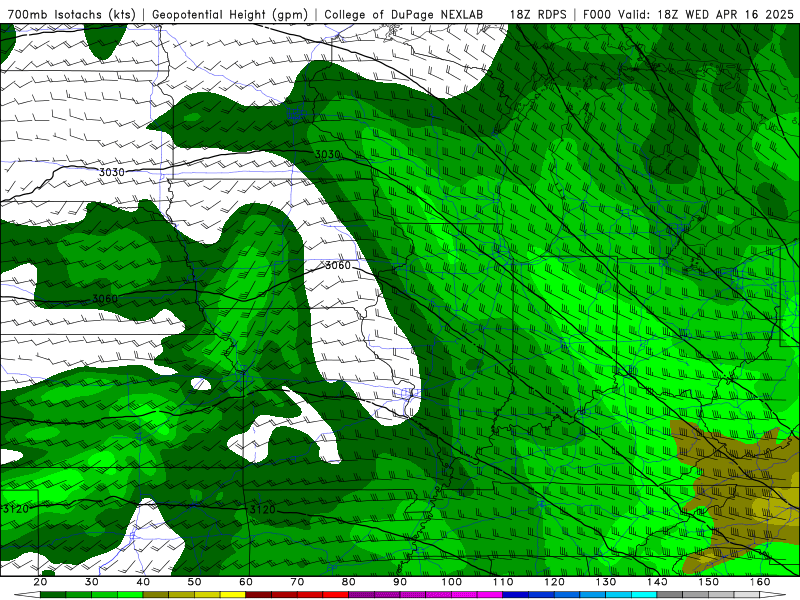Click the cyan swatch just below 140 knots
Viewport: 800px width, 600px height.
[644, 594]
